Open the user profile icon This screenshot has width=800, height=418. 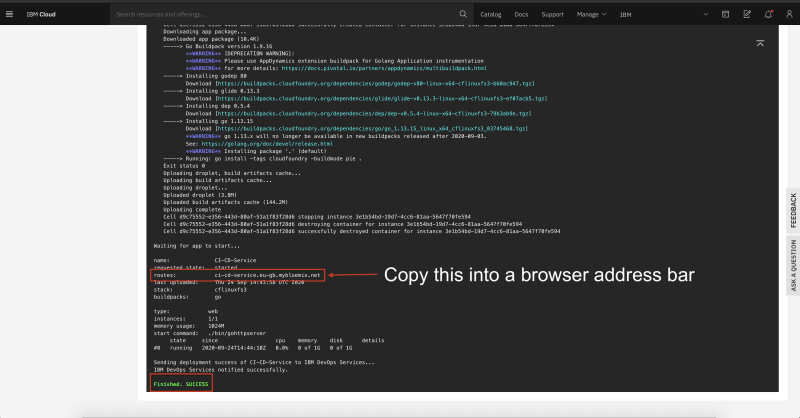point(789,14)
